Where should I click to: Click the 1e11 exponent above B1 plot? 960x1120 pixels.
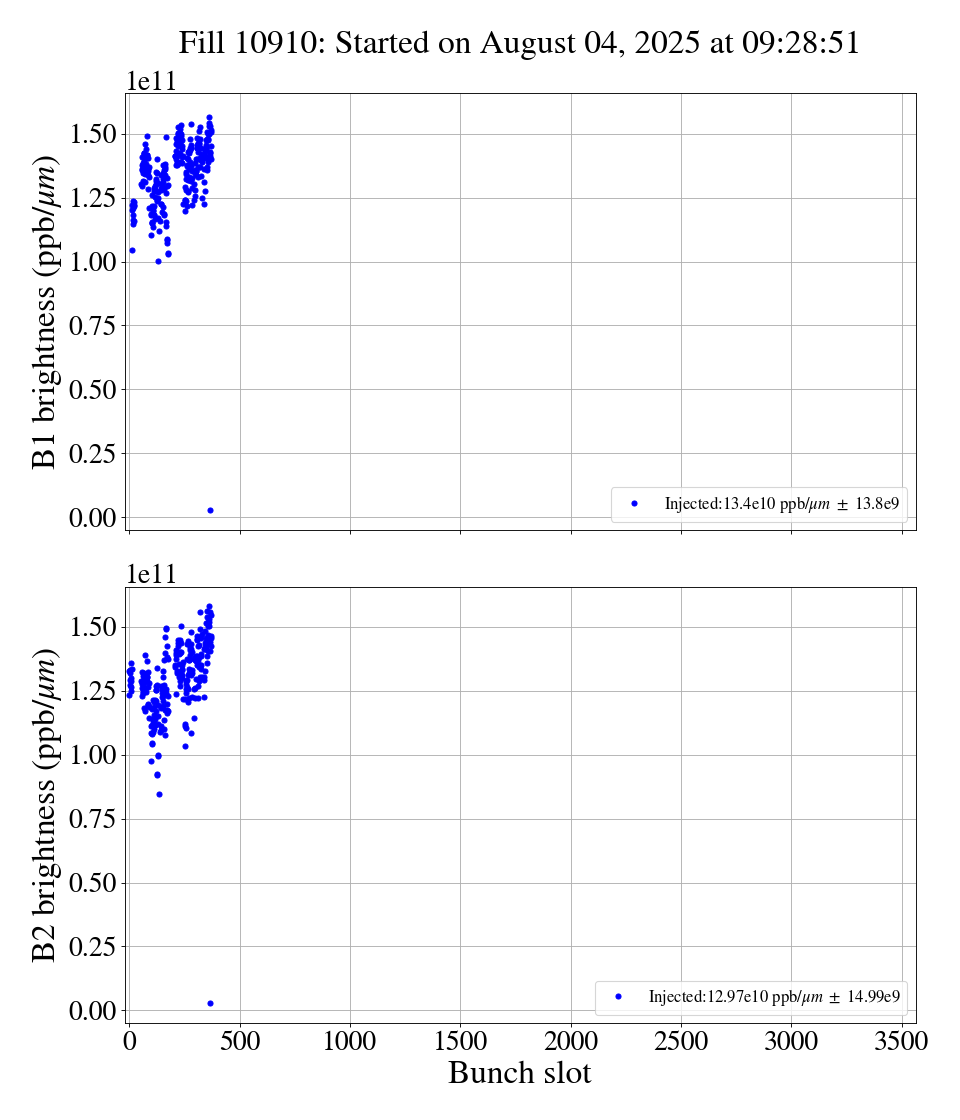pos(151,82)
